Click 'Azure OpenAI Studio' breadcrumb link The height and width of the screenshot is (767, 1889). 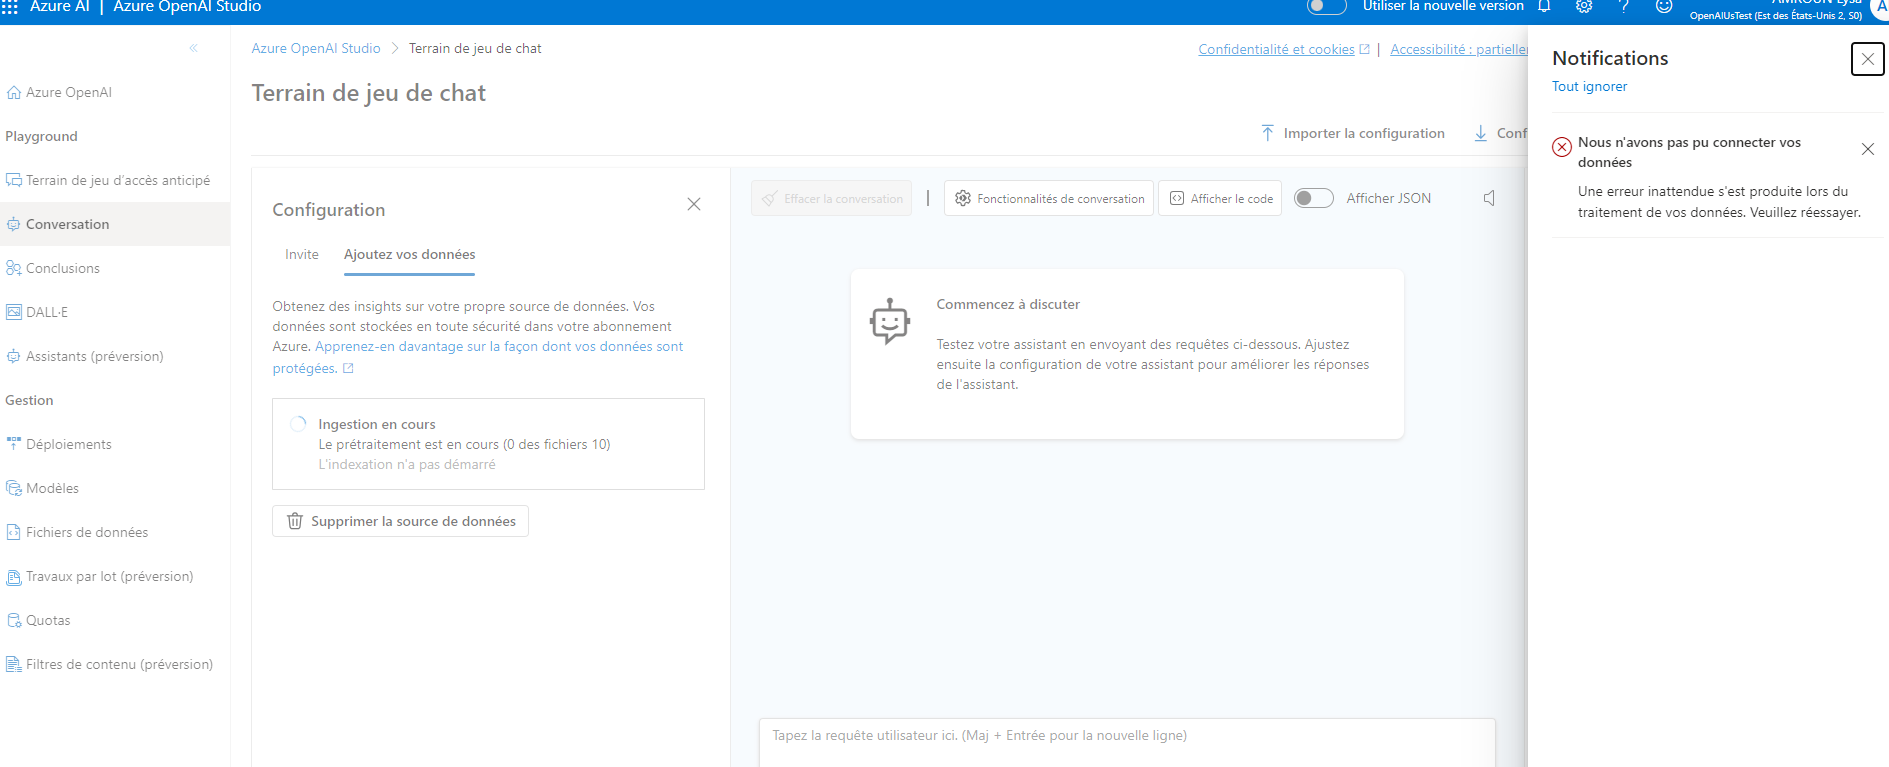tap(316, 48)
